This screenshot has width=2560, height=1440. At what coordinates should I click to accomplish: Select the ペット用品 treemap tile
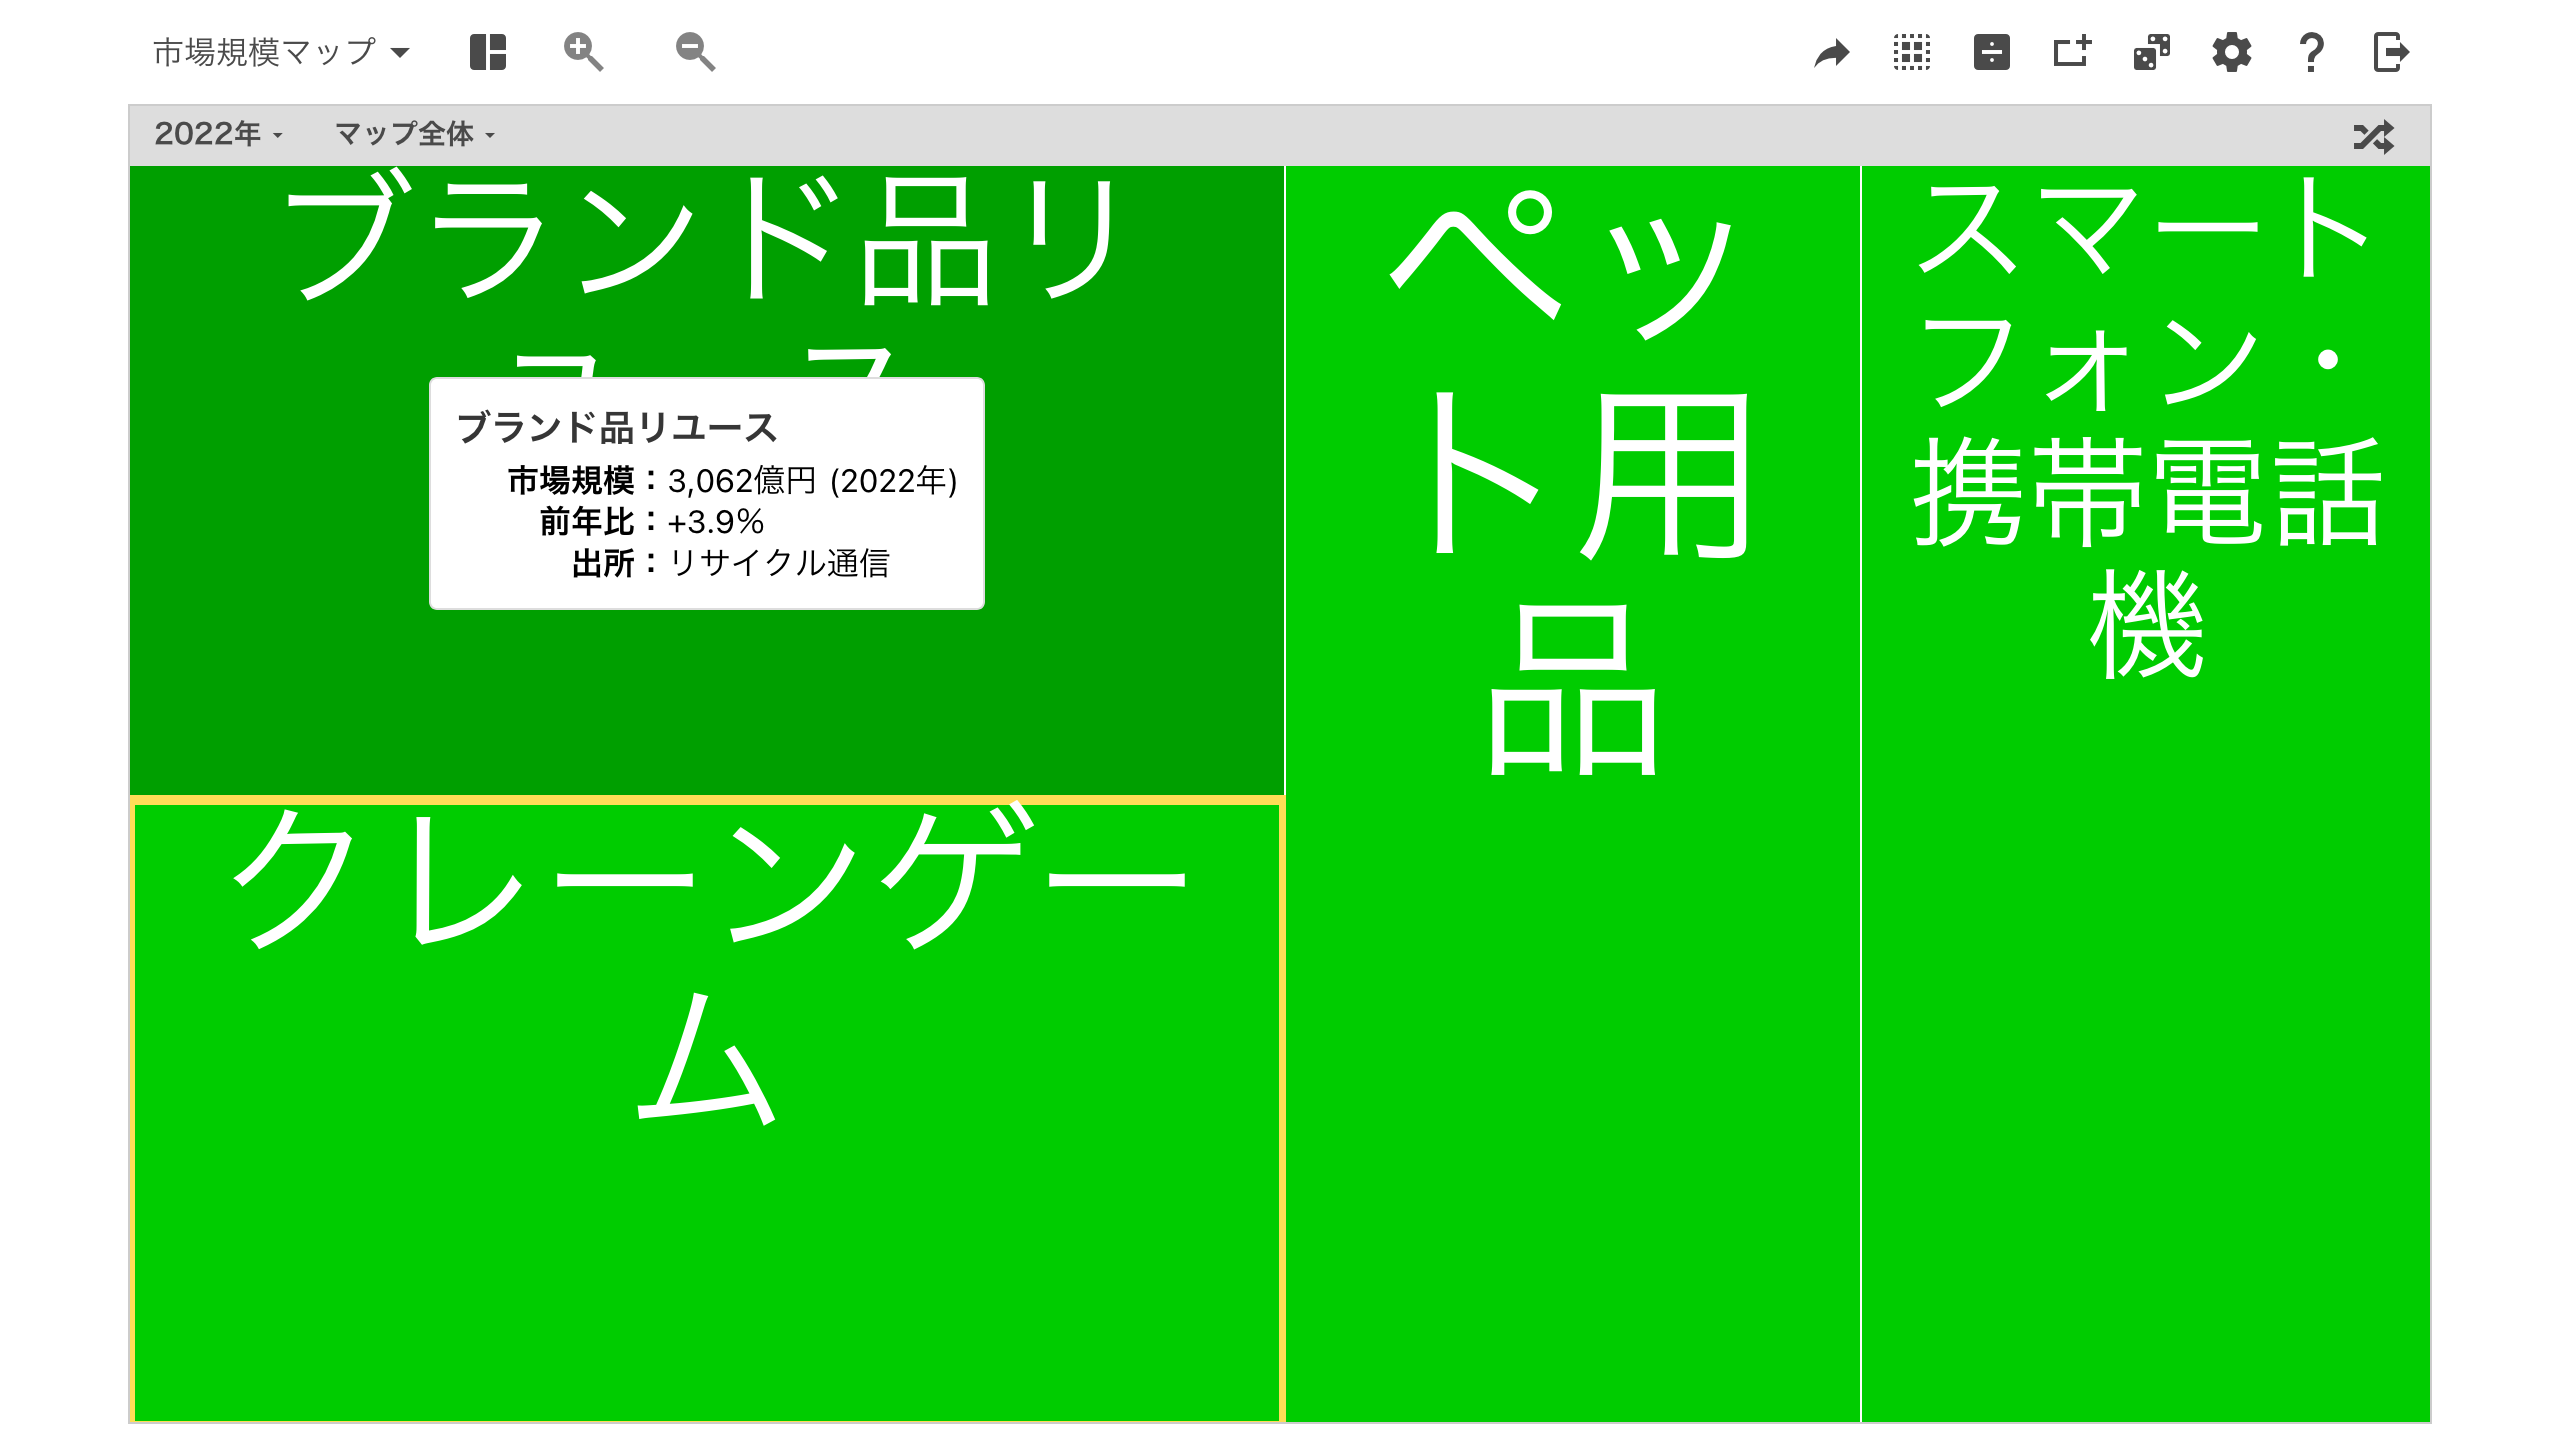tap(1572, 794)
